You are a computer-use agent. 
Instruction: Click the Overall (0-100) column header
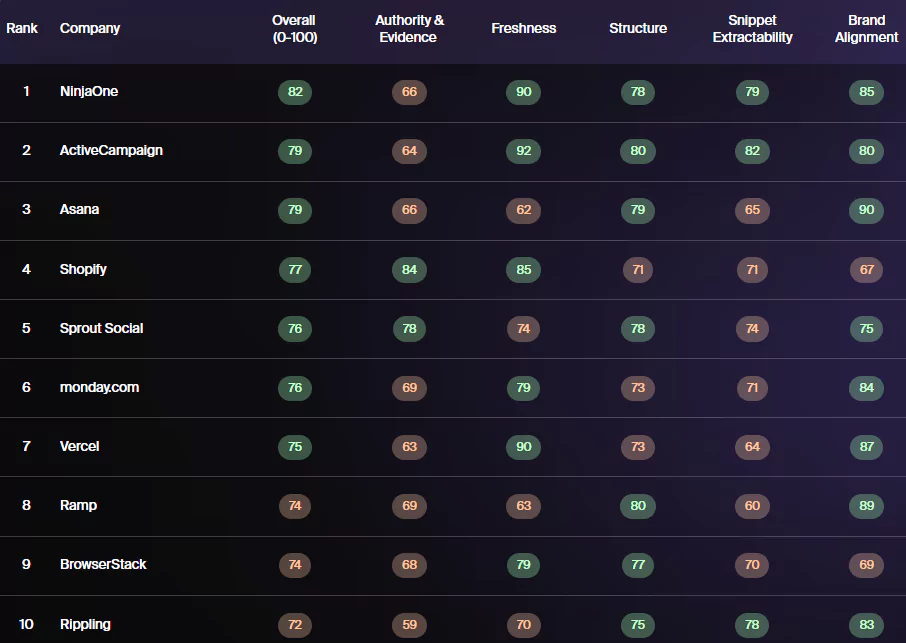coord(294,29)
